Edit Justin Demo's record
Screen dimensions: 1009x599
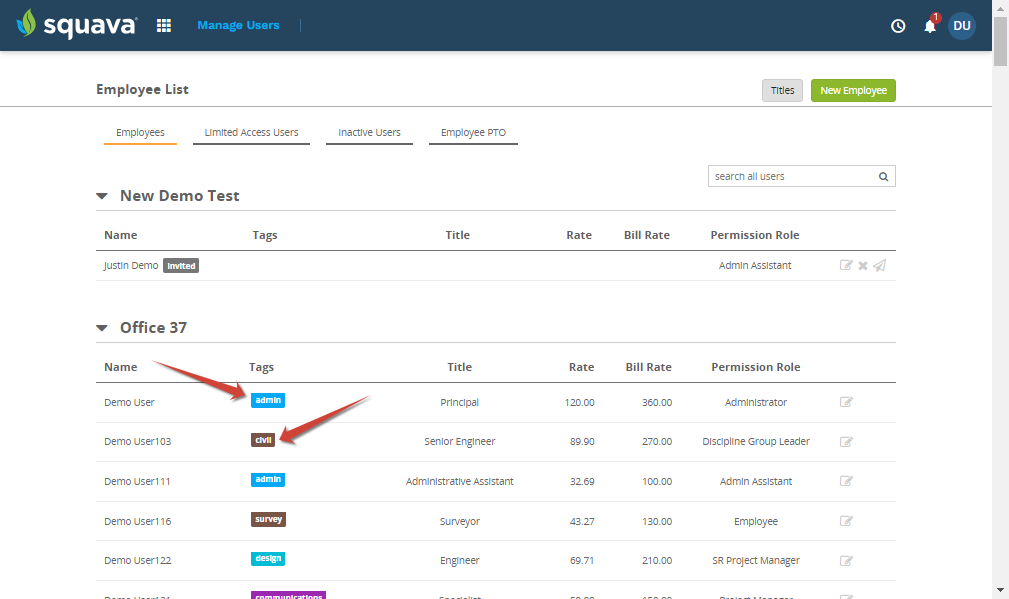click(846, 265)
